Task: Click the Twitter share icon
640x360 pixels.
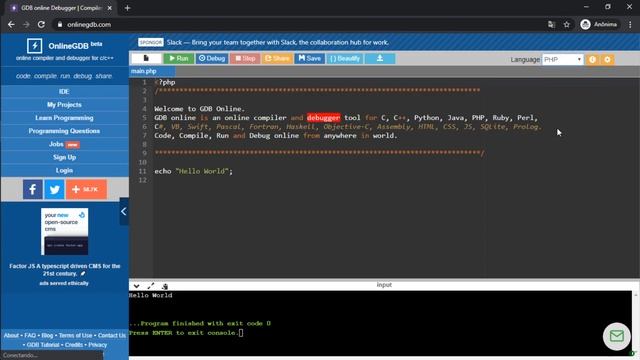Action: tap(54, 189)
